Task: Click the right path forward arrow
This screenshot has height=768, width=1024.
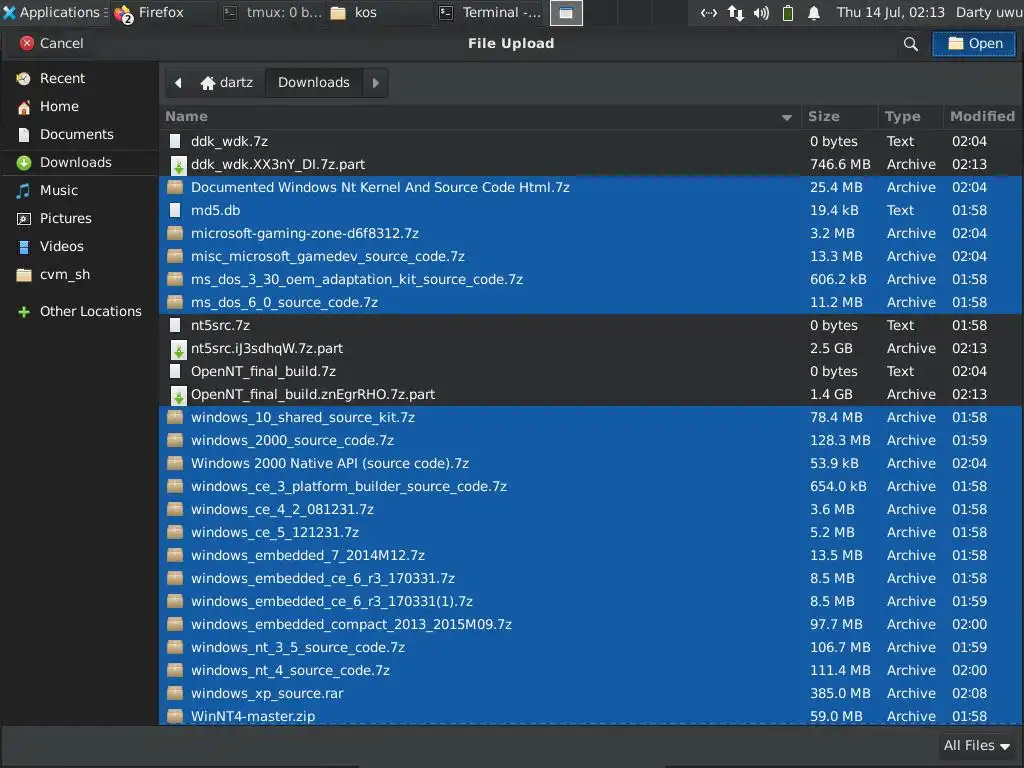Action: [x=376, y=83]
